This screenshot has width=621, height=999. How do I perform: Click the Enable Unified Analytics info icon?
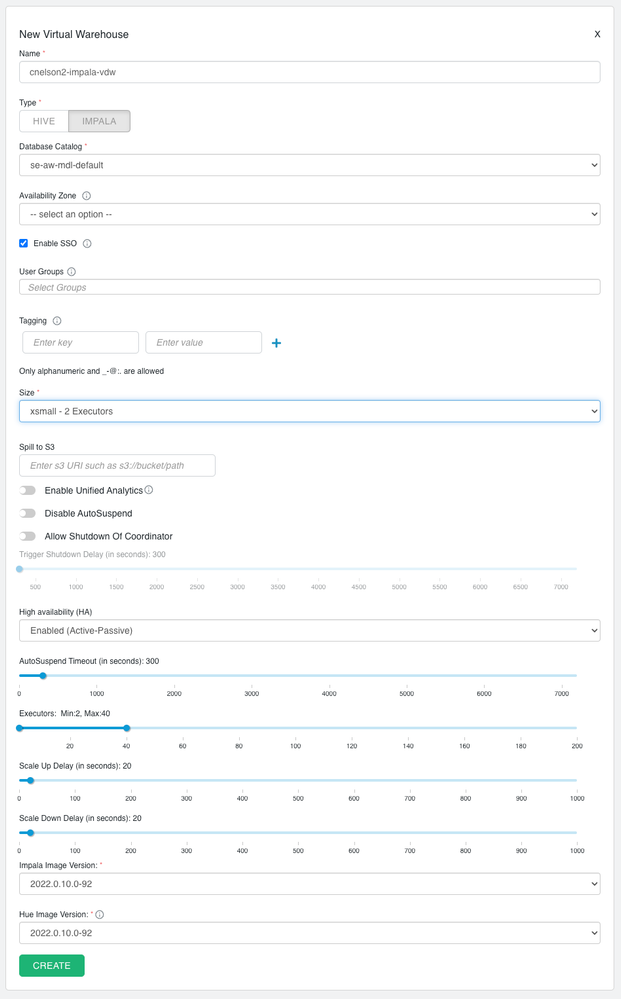149,490
